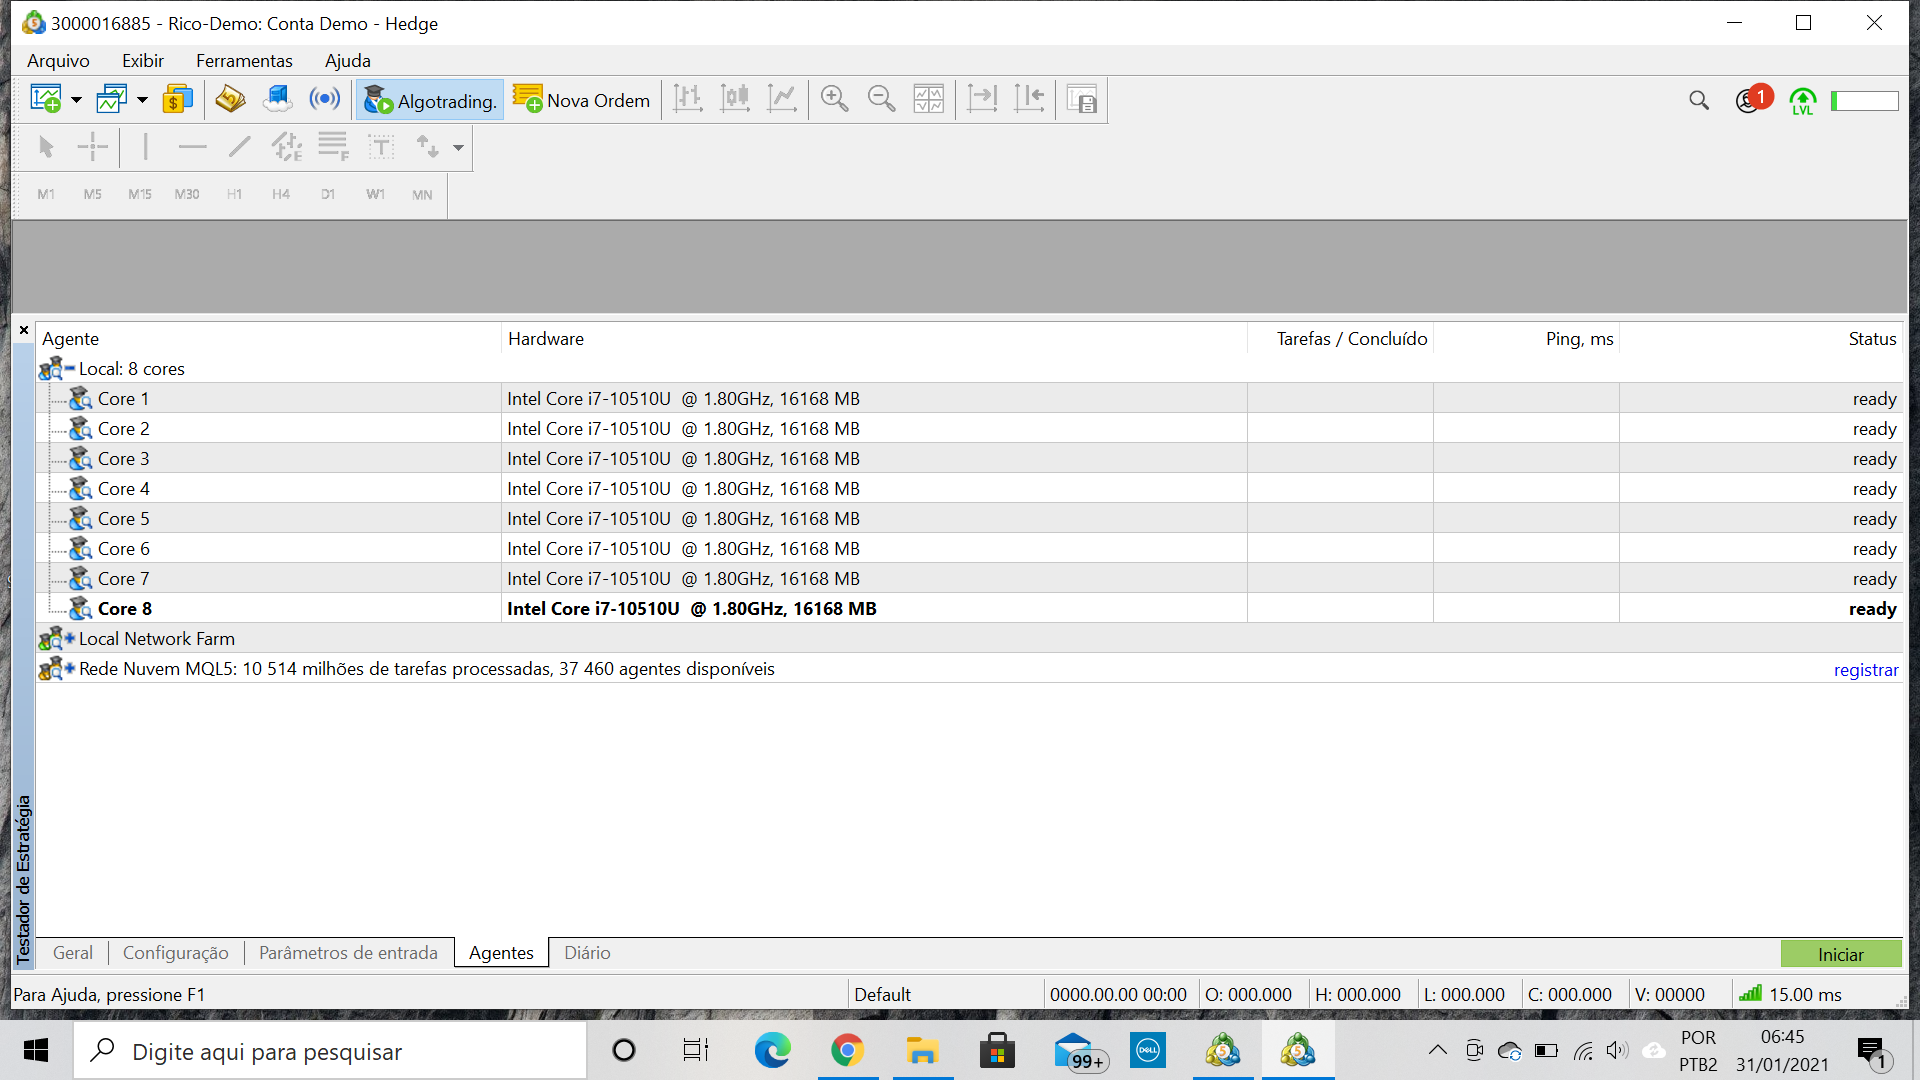
Task: Select the vertical line tool
Action: pos(146,147)
